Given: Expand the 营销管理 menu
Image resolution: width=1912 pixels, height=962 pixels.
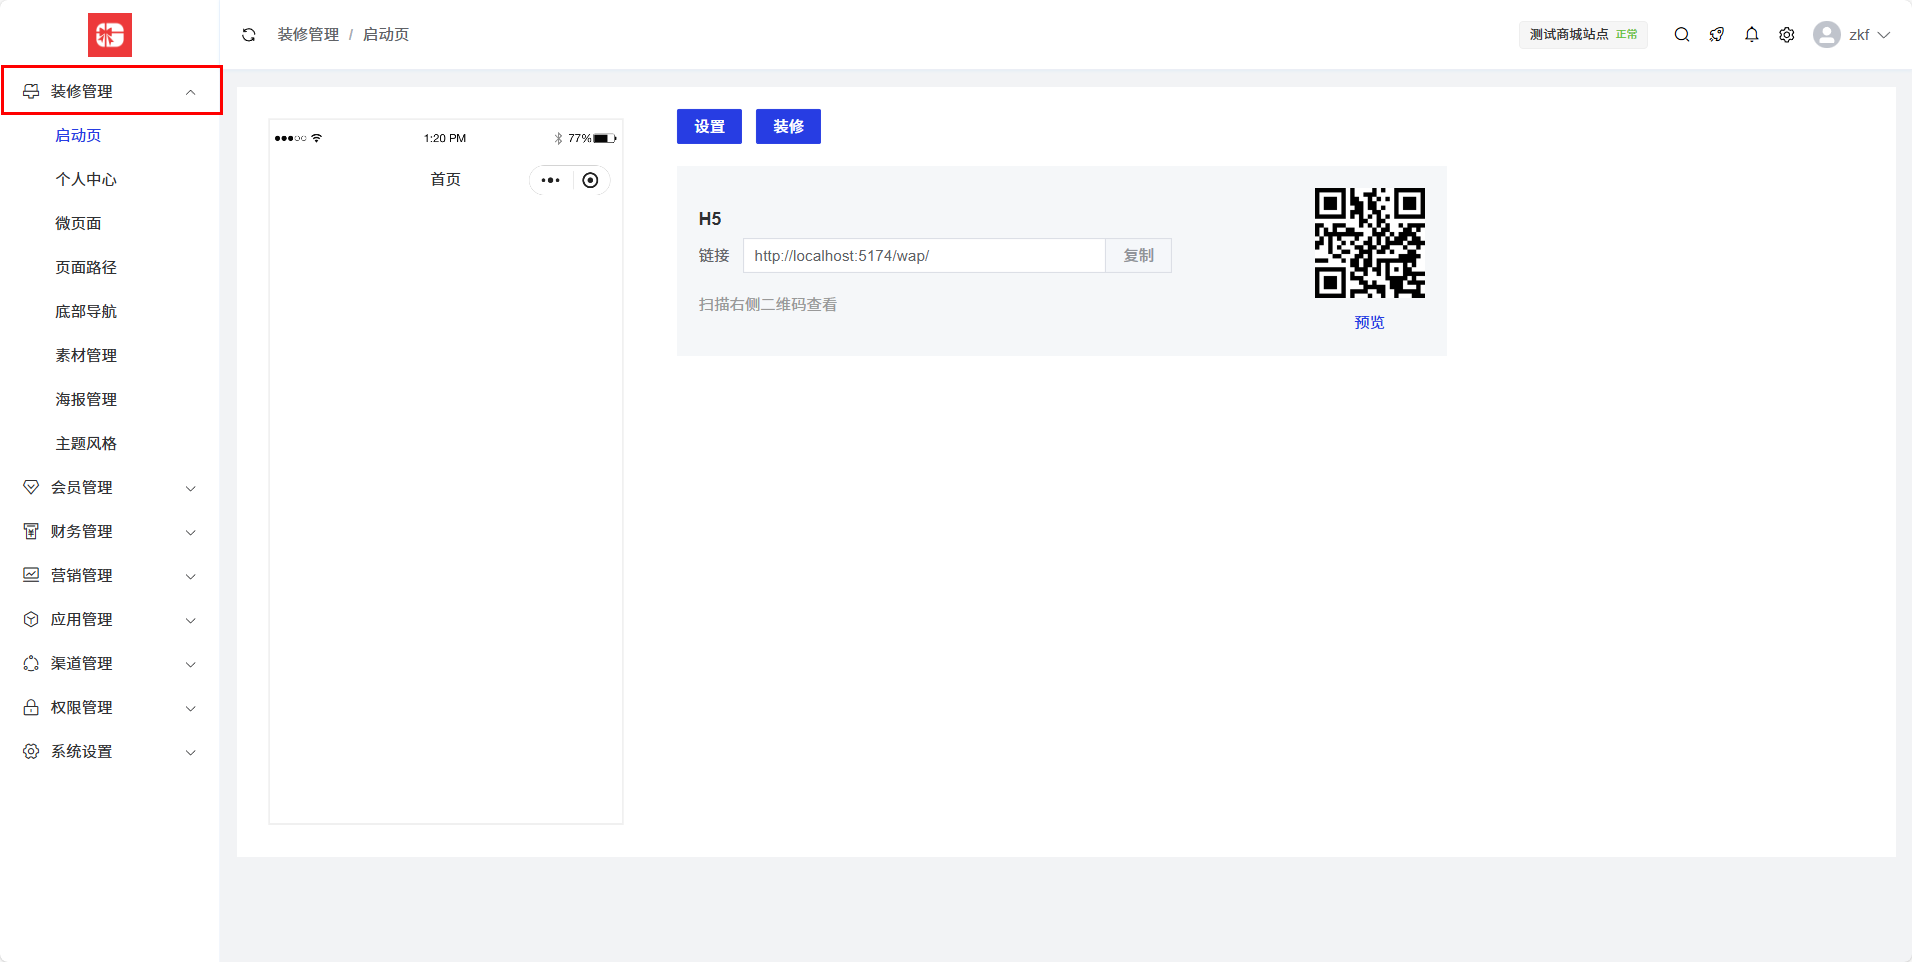Looking at the screenshot, I should pyautogui.click(x=110, y=576).
